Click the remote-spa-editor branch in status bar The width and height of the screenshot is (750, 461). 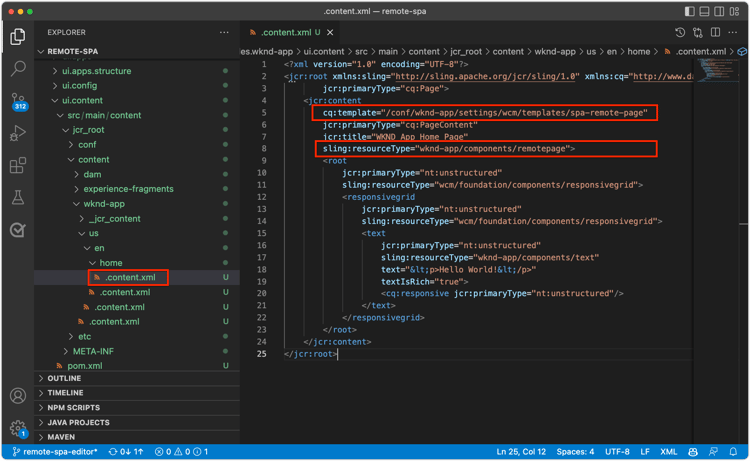(54, 452)
